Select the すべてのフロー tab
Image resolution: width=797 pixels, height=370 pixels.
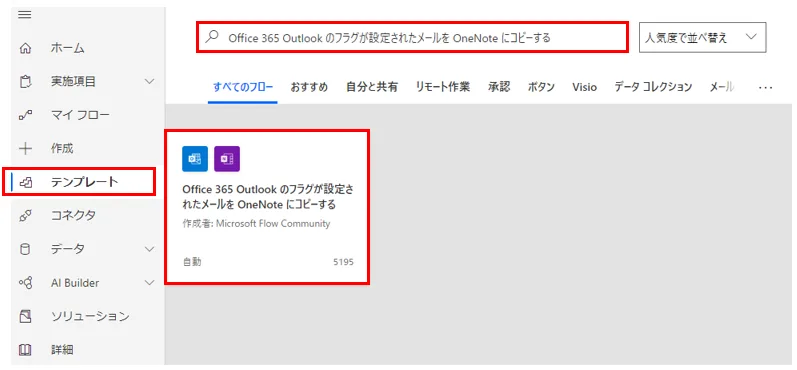click(x=243, y=87)
